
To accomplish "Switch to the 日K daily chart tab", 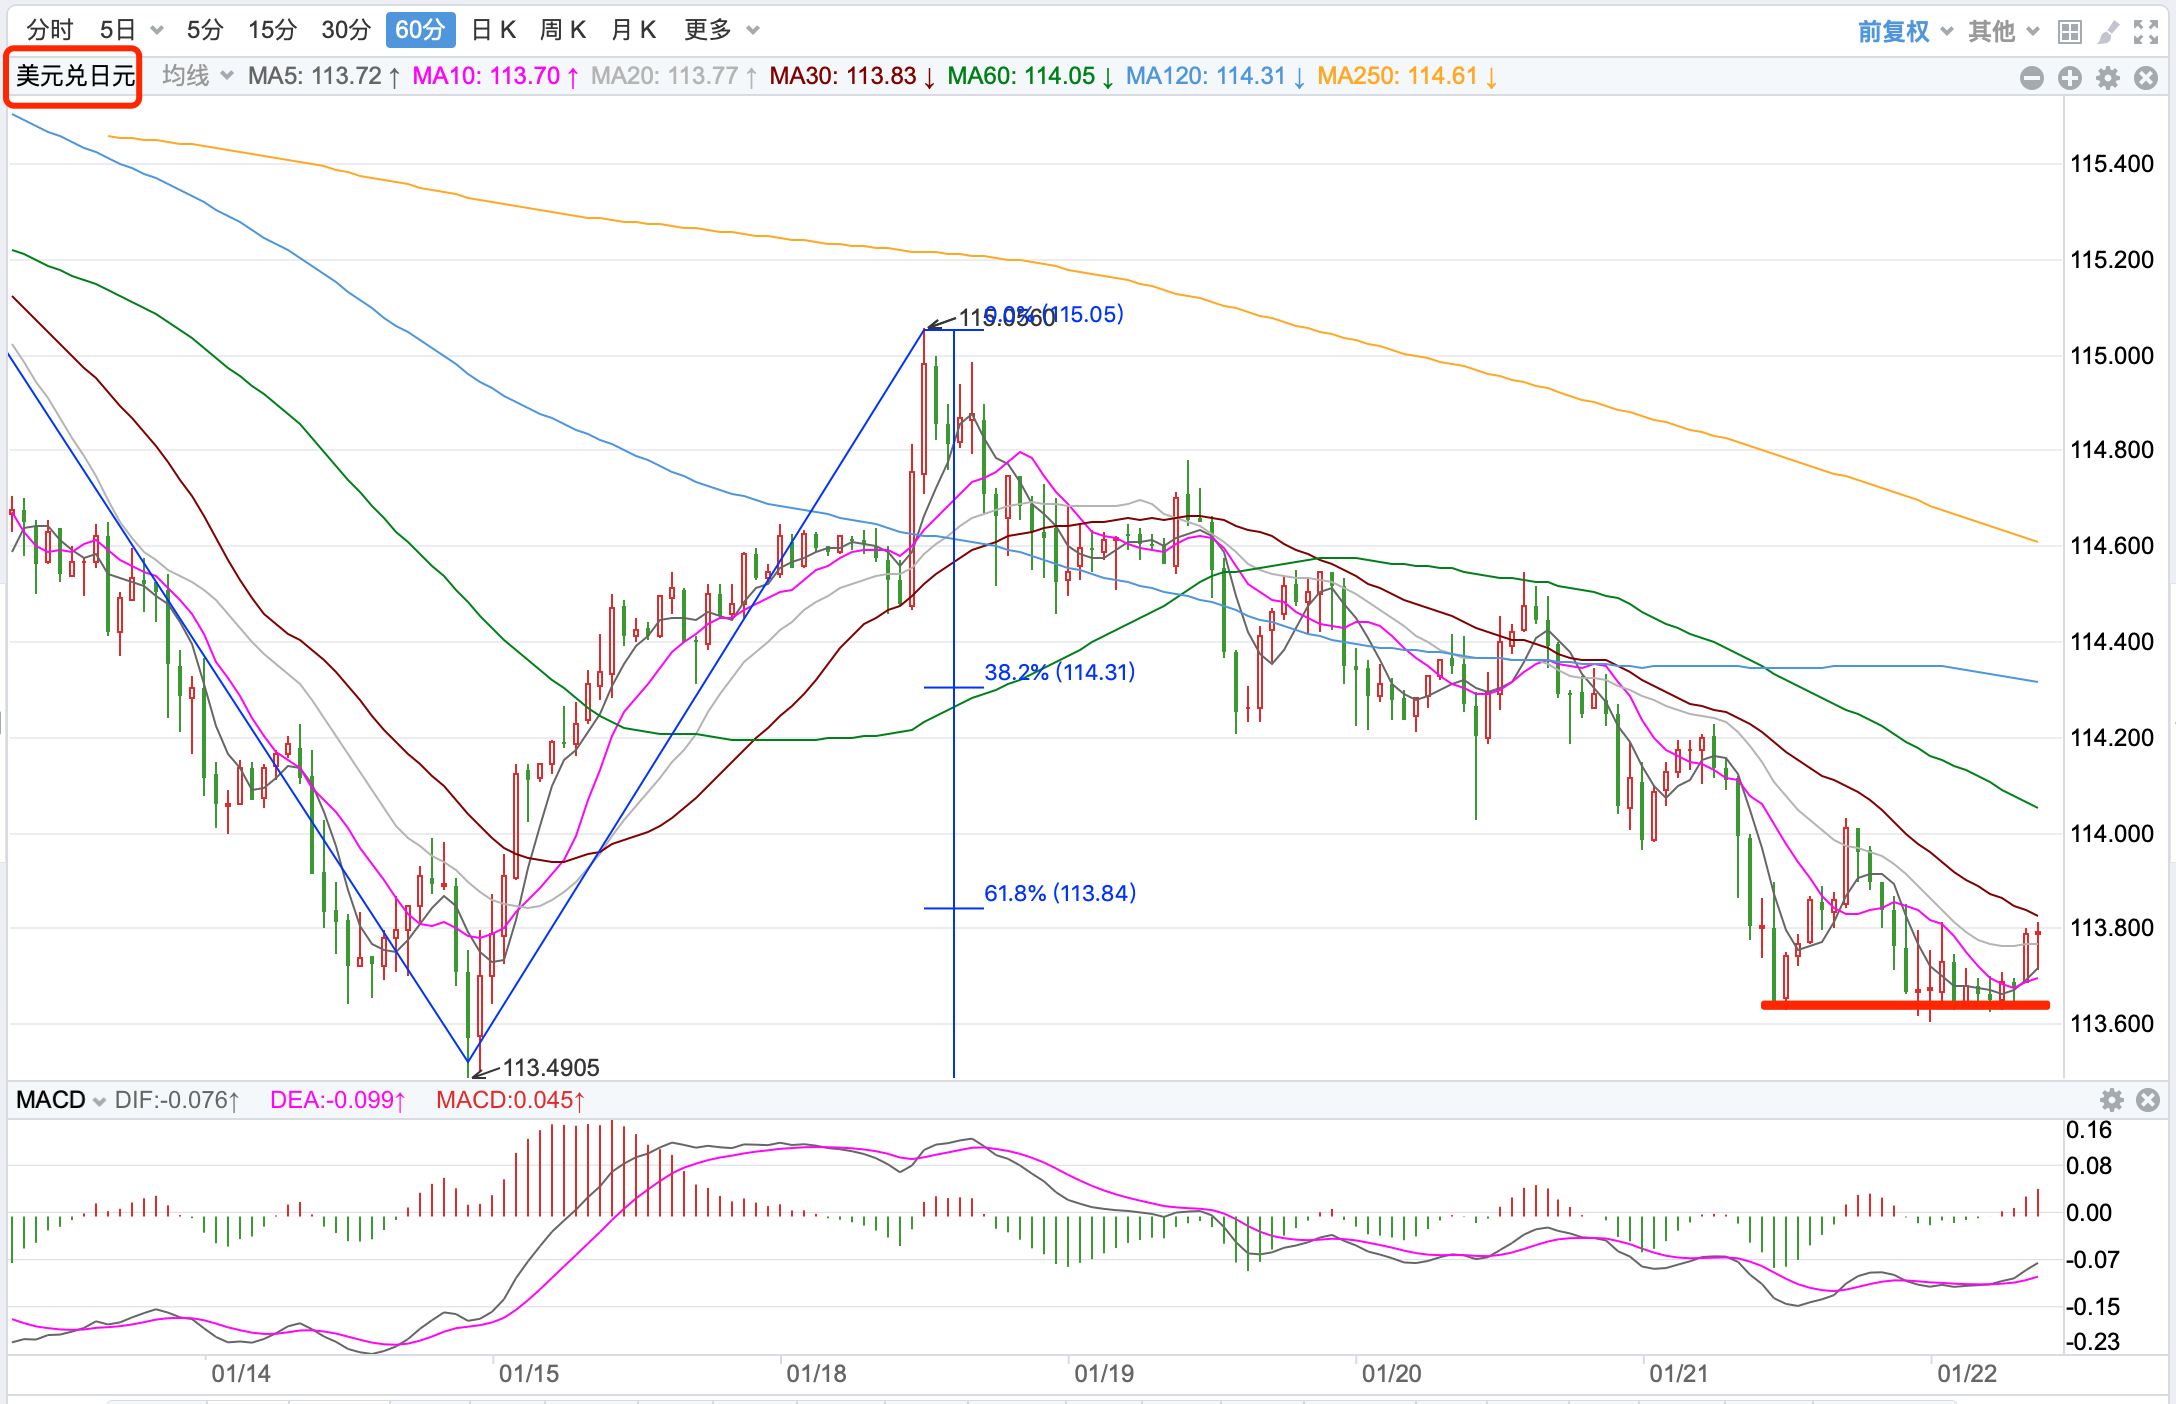I will pyautogui.click(x=493, y=30).
